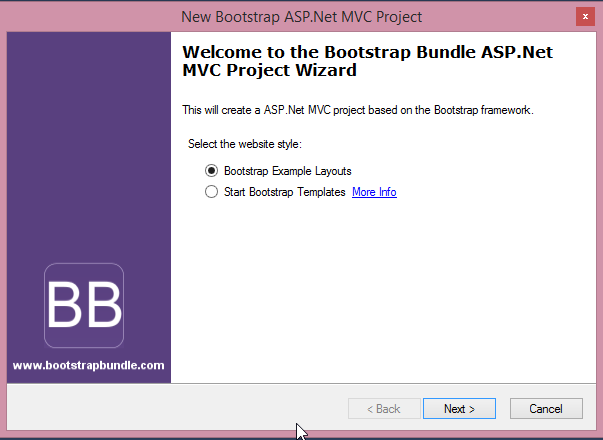The width and height of the screenshot is (603, 440).
Task: Close the wizard with the red X button
Action: coord(585,17)
